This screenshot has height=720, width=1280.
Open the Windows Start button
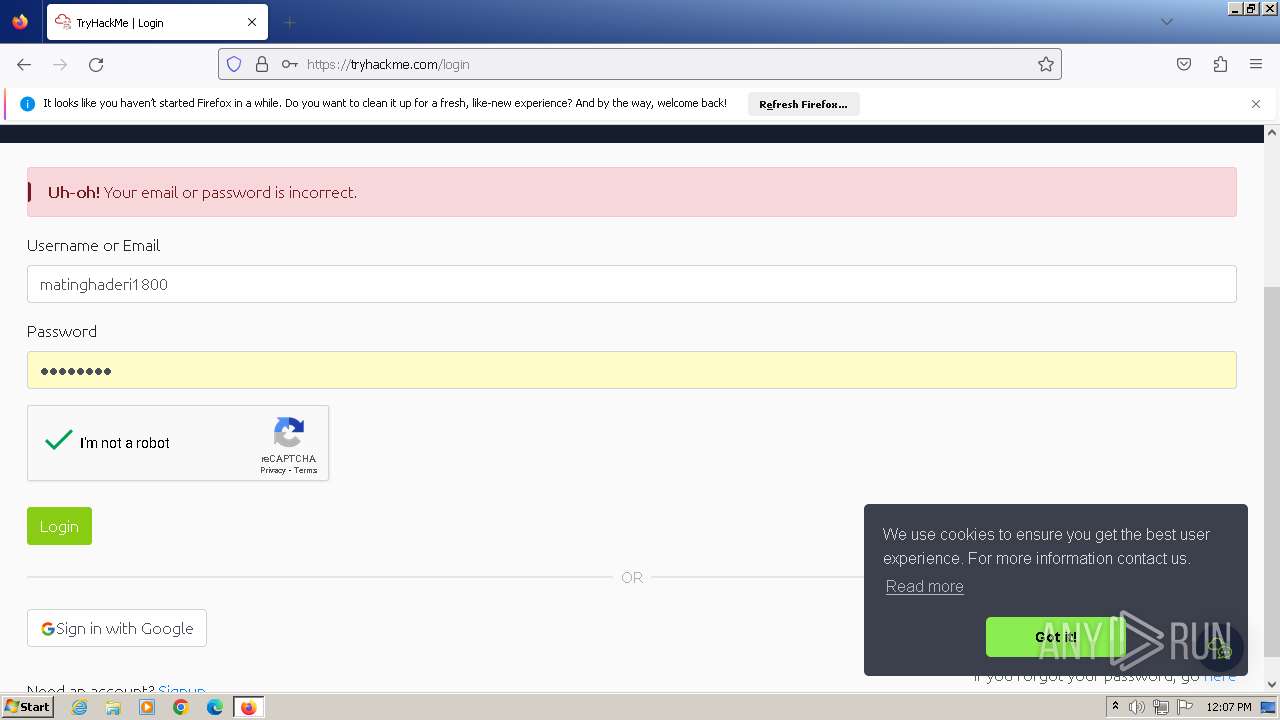click(28, 707)
